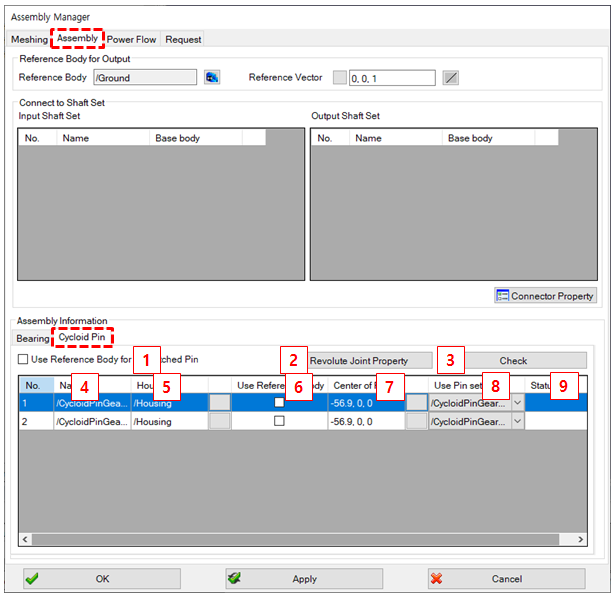The width and height of the screenshot is (612, 594).
Task: Toggle Use Reference Body checkbox in row 1
Action: click(x=279, y=402)
